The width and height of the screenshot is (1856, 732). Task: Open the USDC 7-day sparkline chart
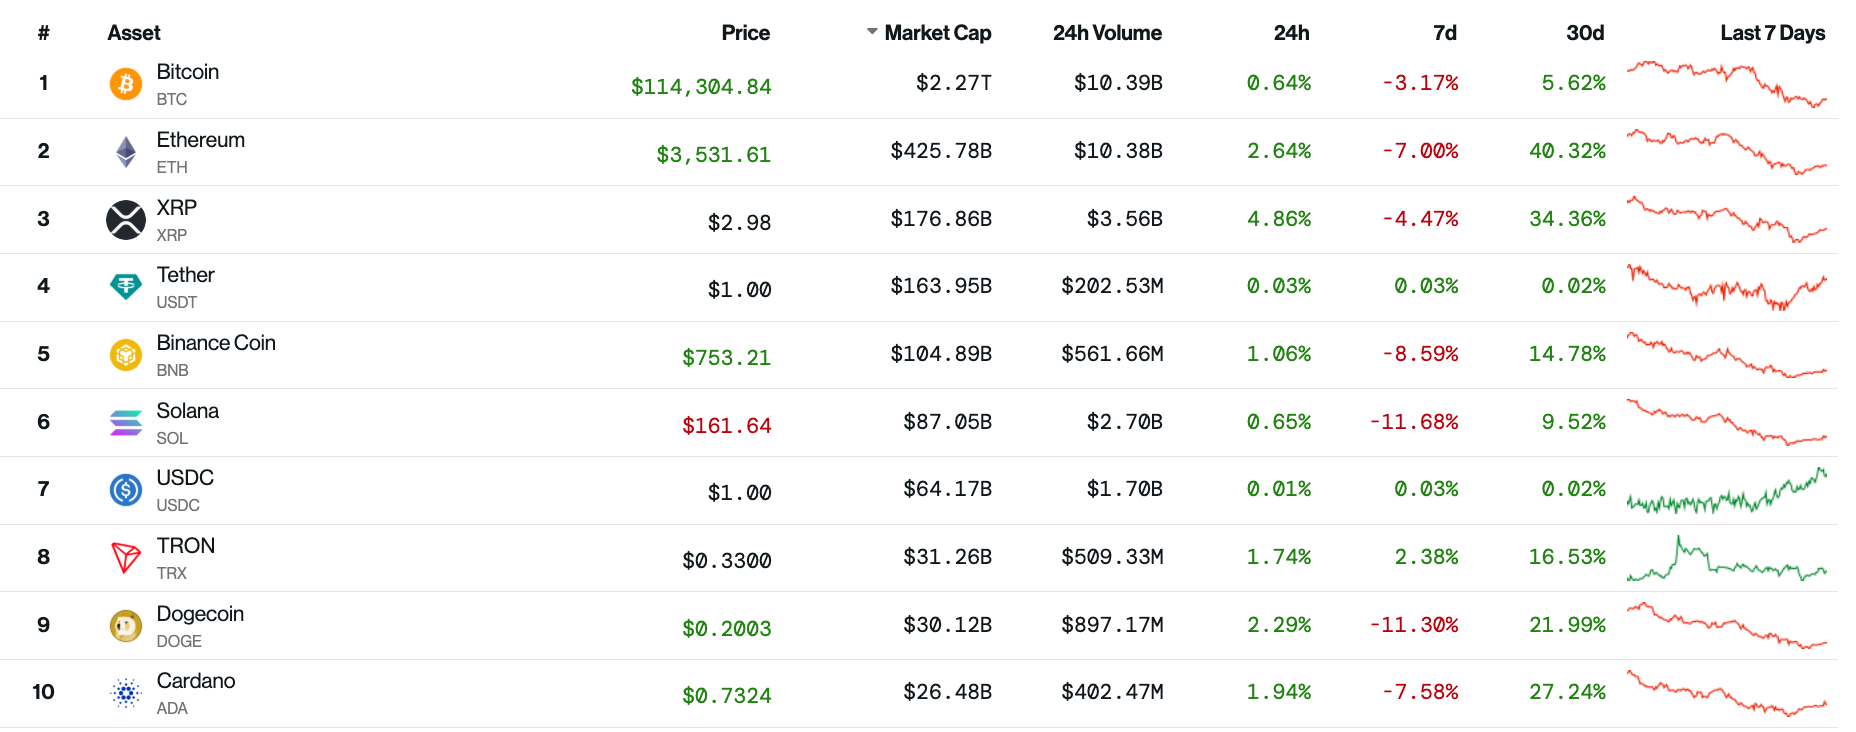click(1726, 491)
